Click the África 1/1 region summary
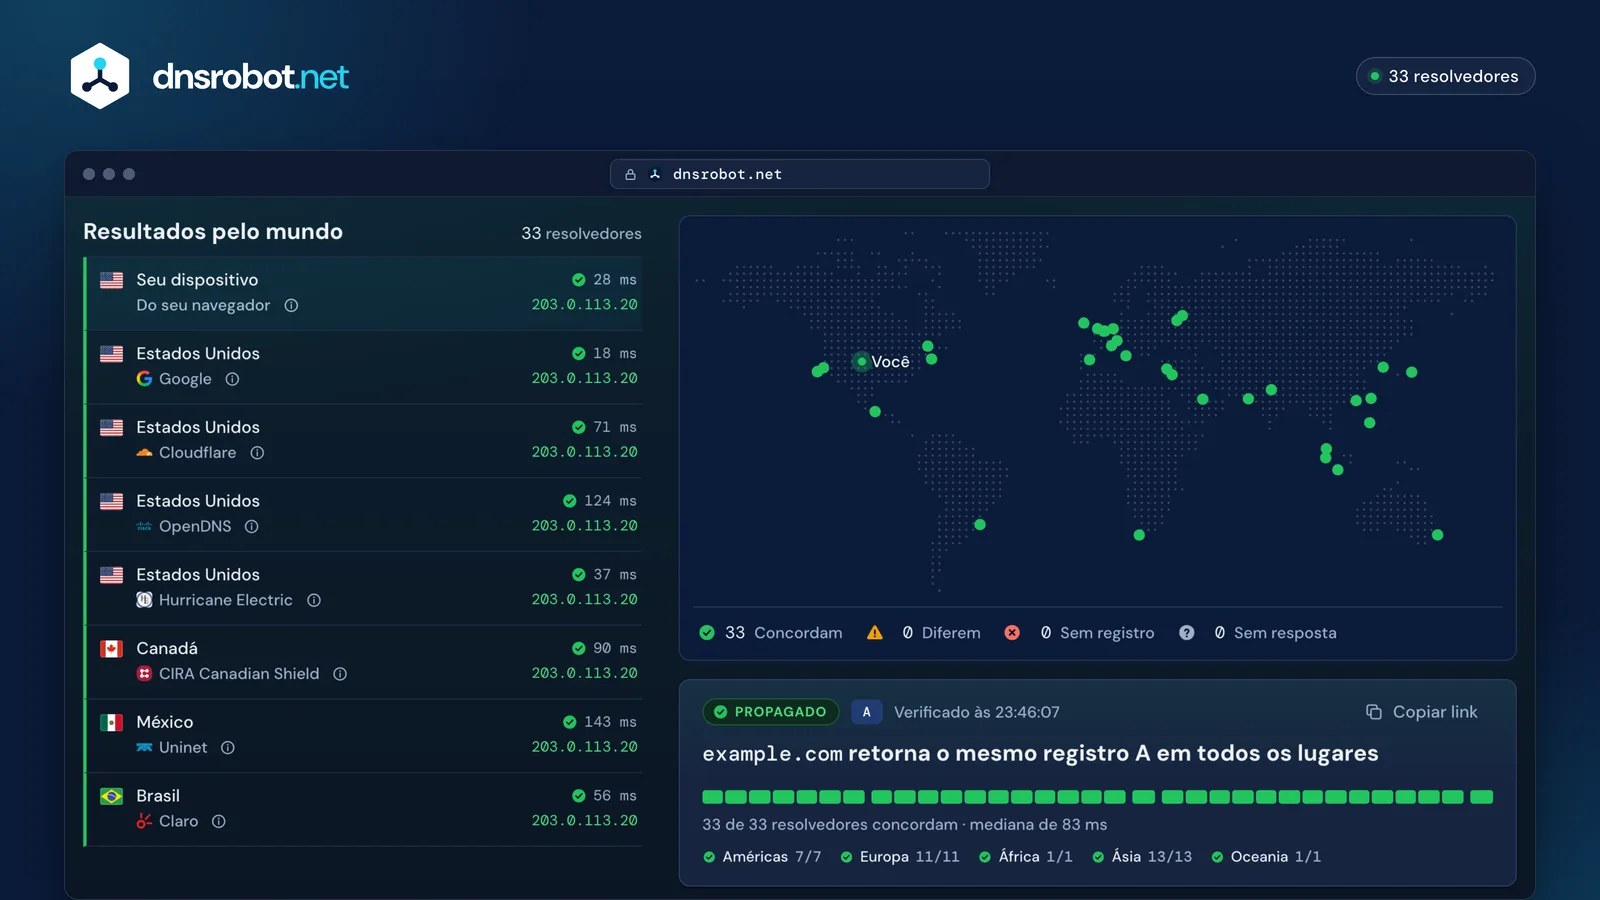Image resolution: width=1600 pixels, height=900 pixels. pyautogui.click(x=1025, y=857)
